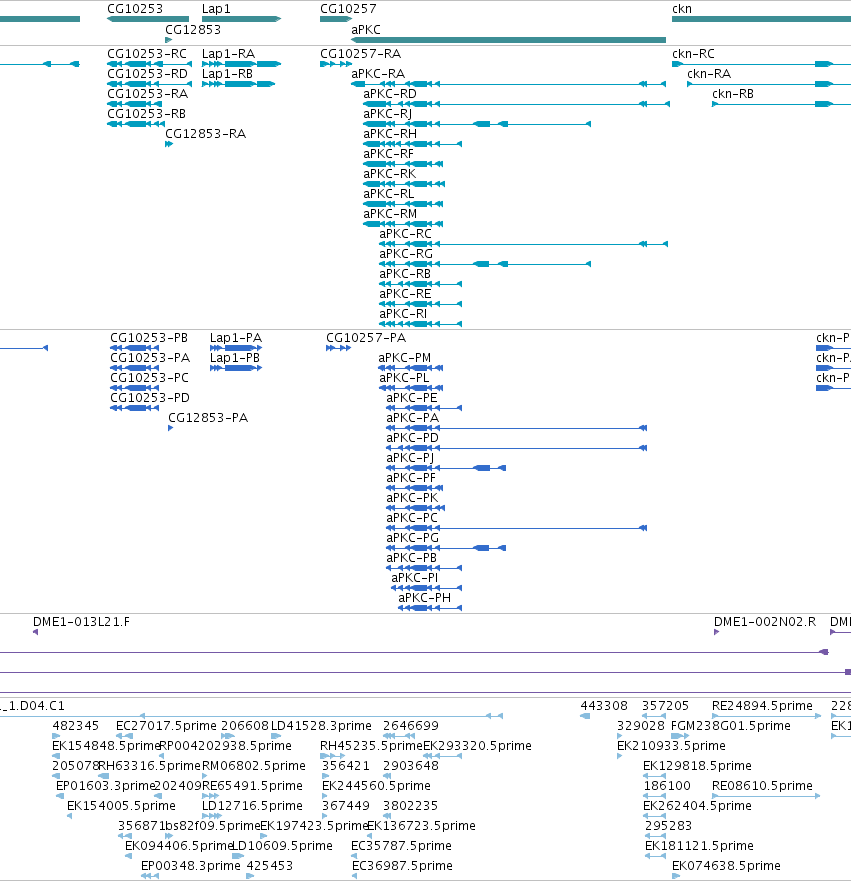
Task: Select transcript CG10253-RD
Action: pyautogui.click(x=149, y=84)
